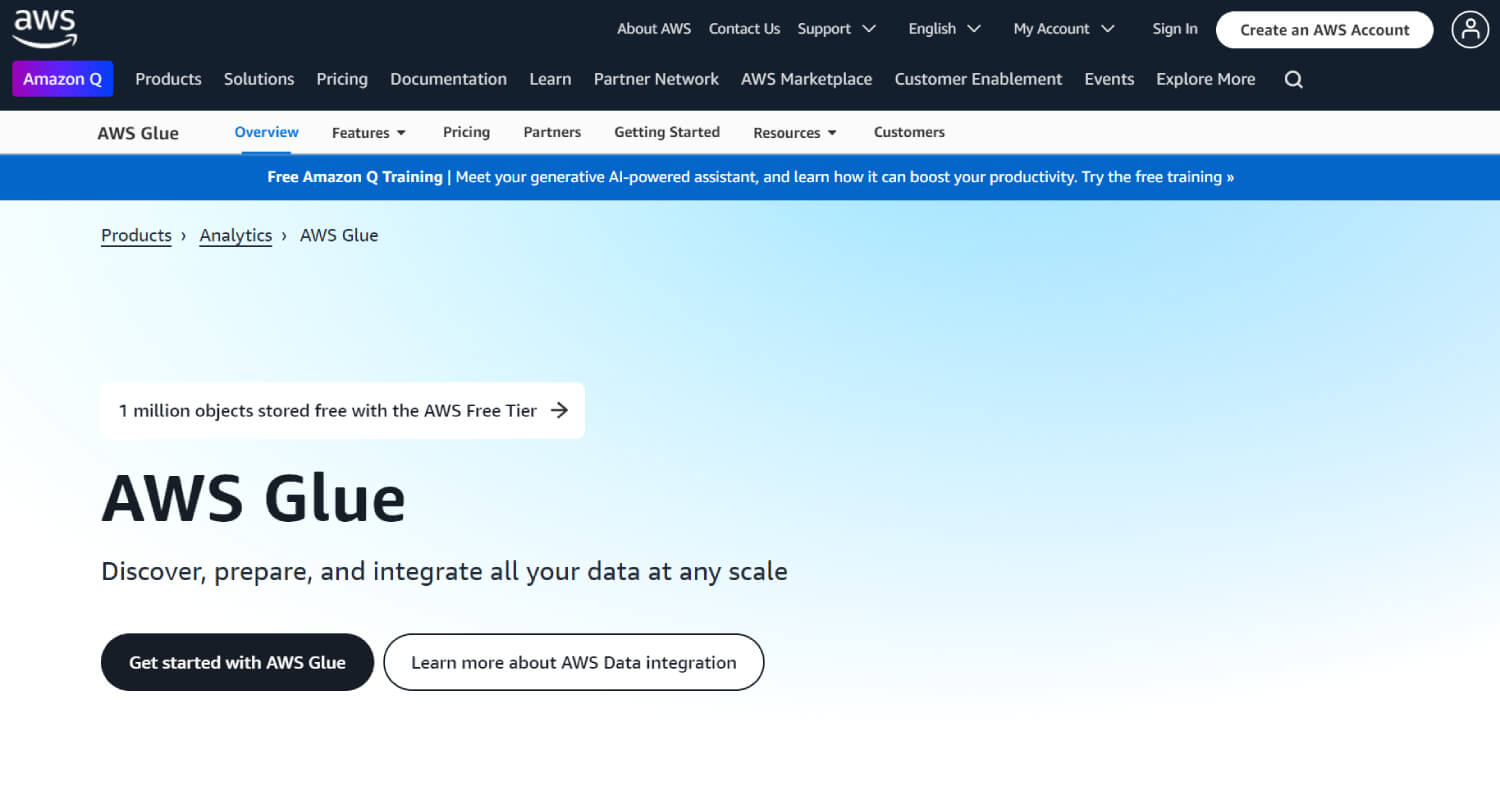This screenshot has height=800, width=1500.
Task: Click About AWS link
Action: (x=654, y=29)
